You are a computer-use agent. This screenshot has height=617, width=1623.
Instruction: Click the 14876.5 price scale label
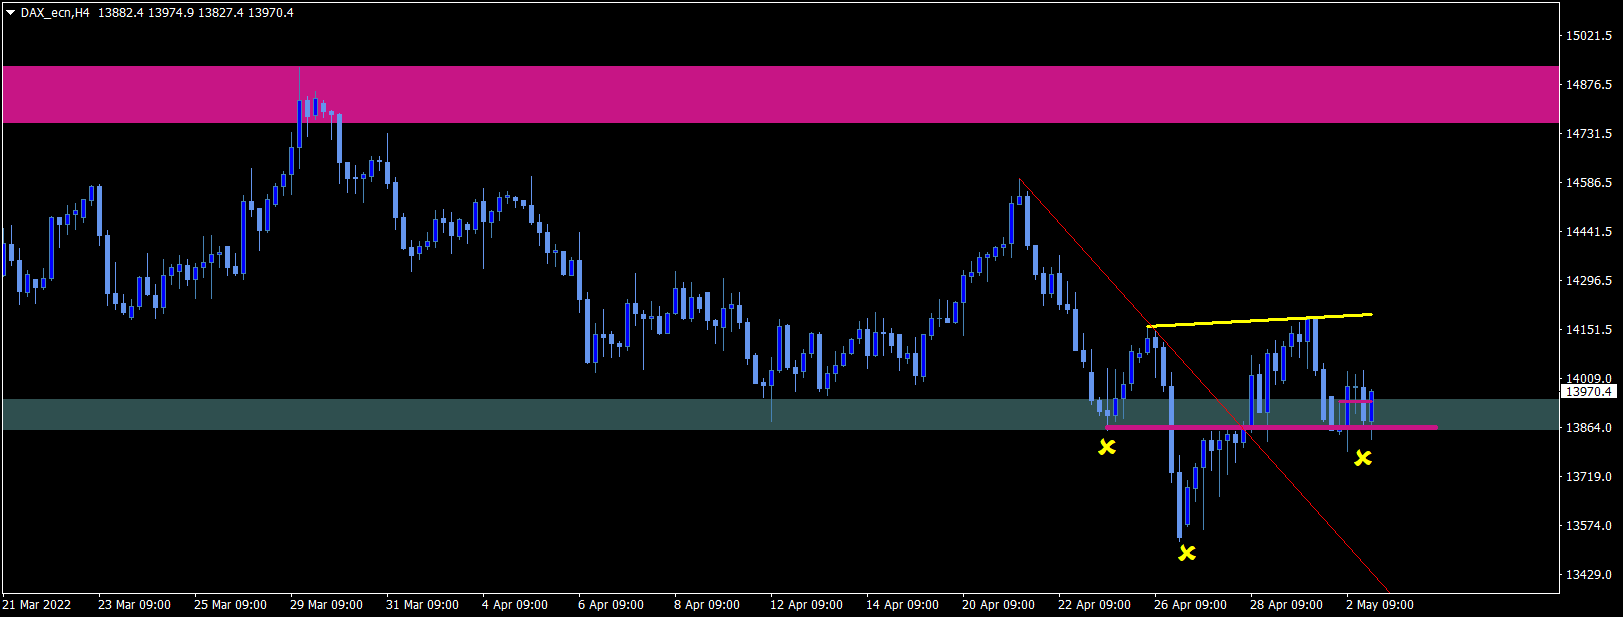tap(1589, 85)
